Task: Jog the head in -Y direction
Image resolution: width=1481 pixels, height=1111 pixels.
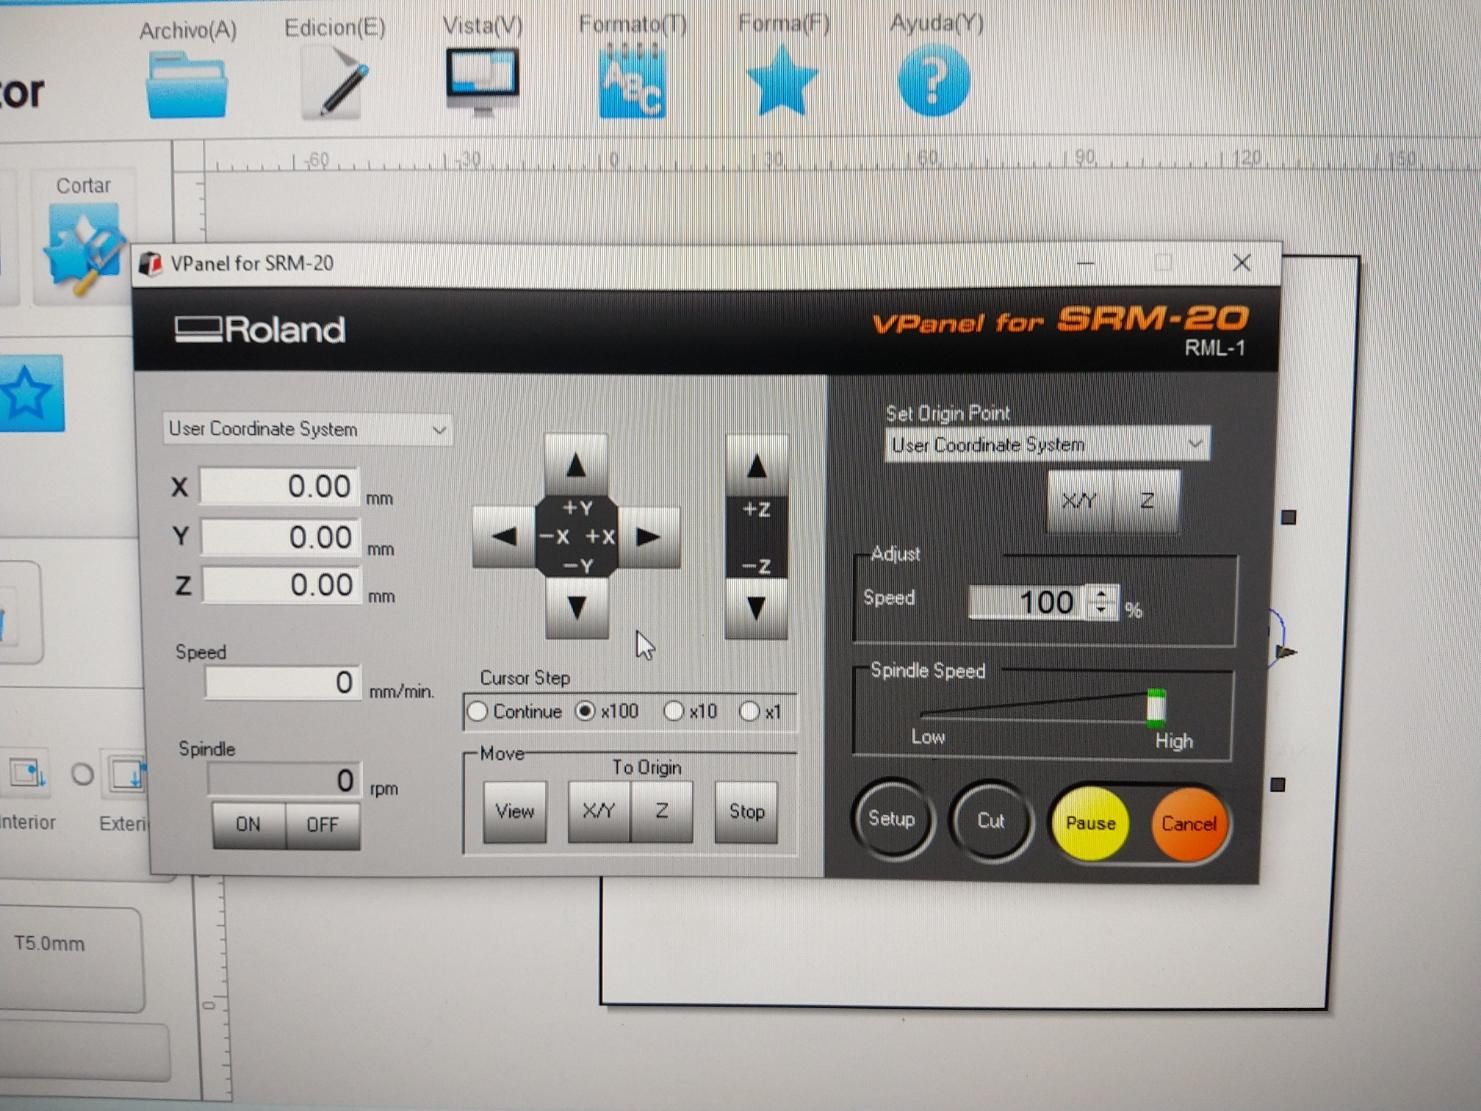Action: tap(577, 607)
